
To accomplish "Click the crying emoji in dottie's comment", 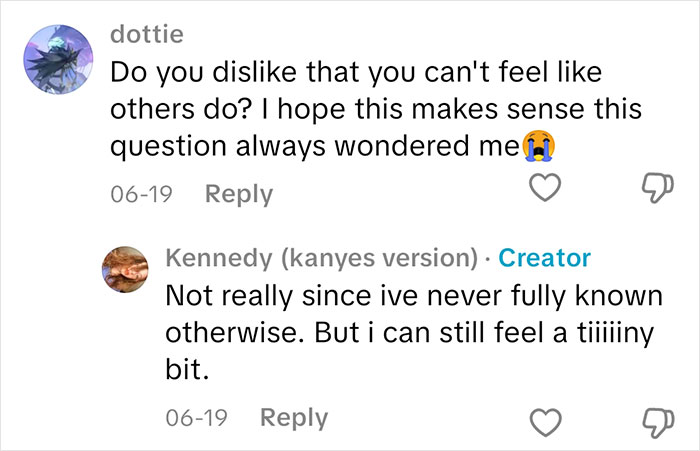I will (x=539, y=147).
